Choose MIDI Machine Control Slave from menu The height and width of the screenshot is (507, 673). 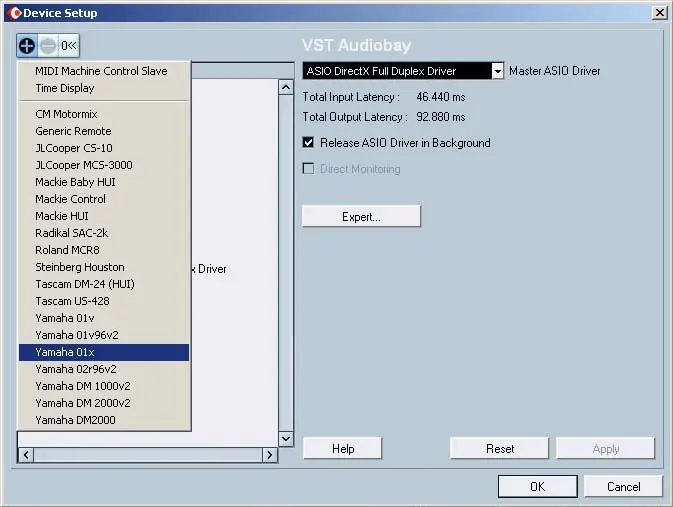pos(103,71)
